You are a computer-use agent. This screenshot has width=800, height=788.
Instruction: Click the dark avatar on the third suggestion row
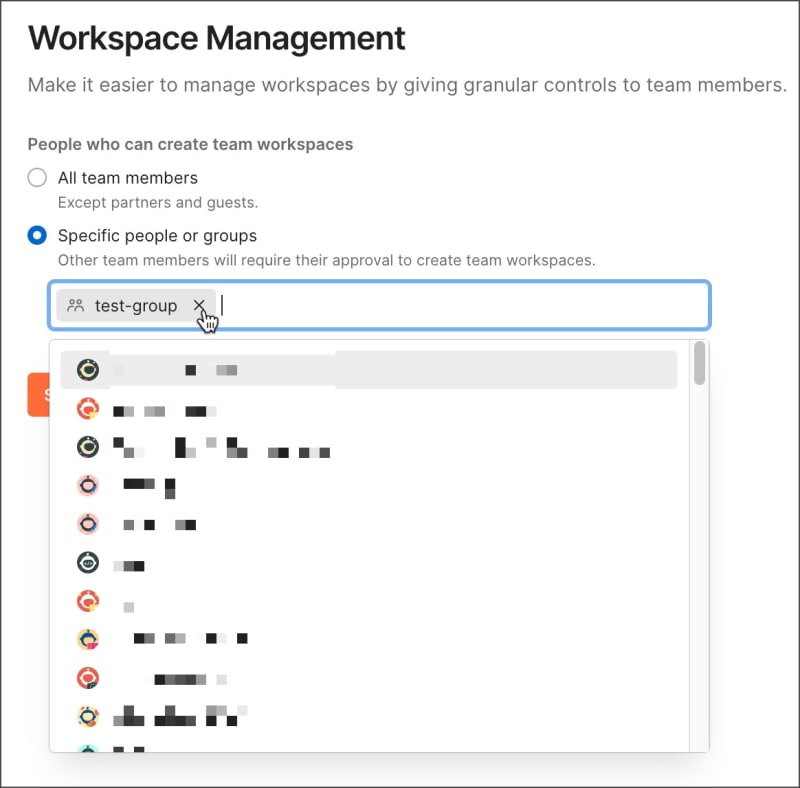(89, 447)
